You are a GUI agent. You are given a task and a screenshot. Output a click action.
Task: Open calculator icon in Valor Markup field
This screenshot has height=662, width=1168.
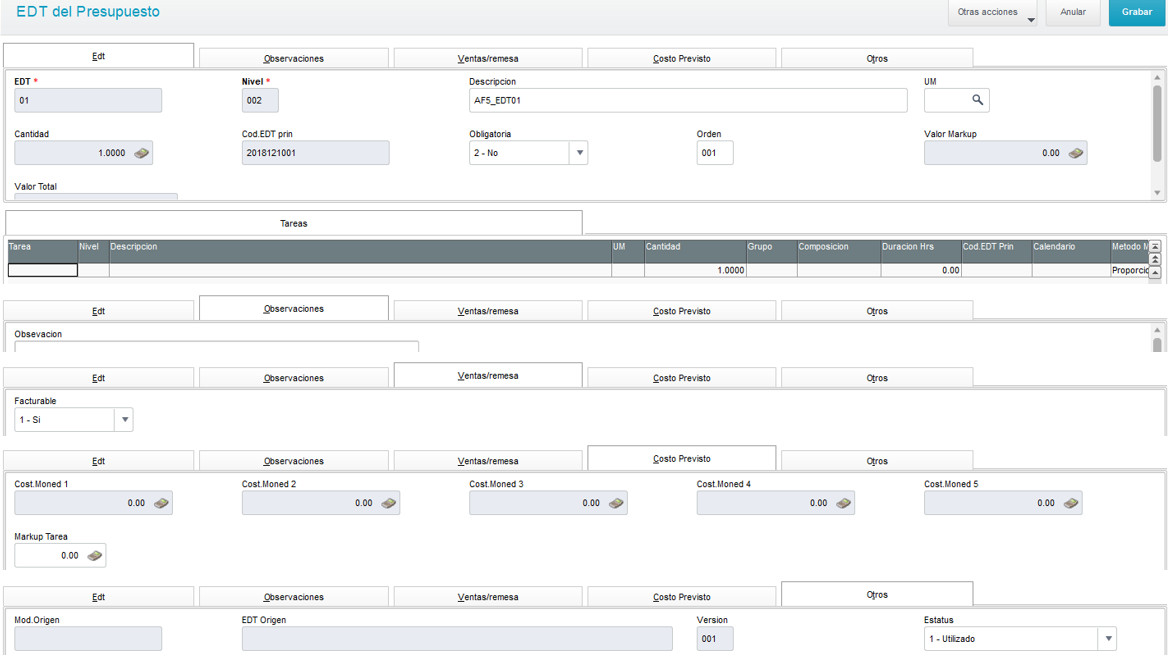click(1076, 153)
